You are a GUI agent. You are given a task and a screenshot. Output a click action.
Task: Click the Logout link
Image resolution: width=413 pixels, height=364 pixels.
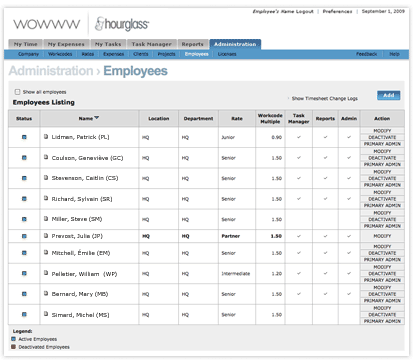pos(305,11)
